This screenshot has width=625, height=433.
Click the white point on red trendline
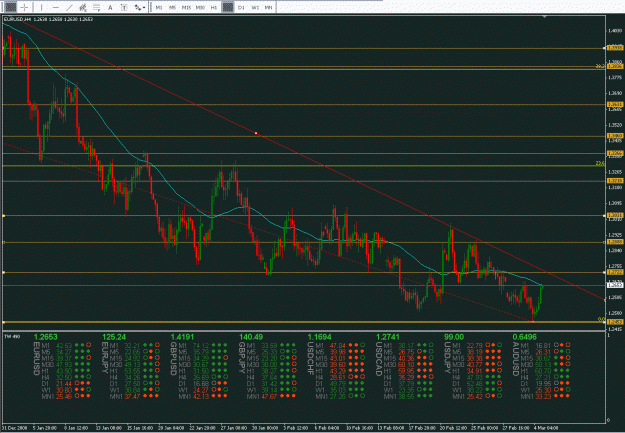(x=256, y=133)
